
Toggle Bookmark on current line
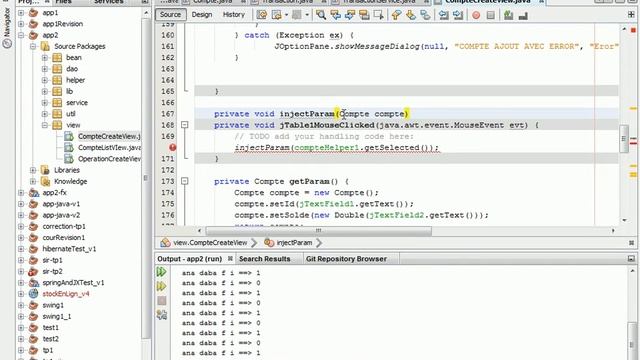tap(425, 16)
